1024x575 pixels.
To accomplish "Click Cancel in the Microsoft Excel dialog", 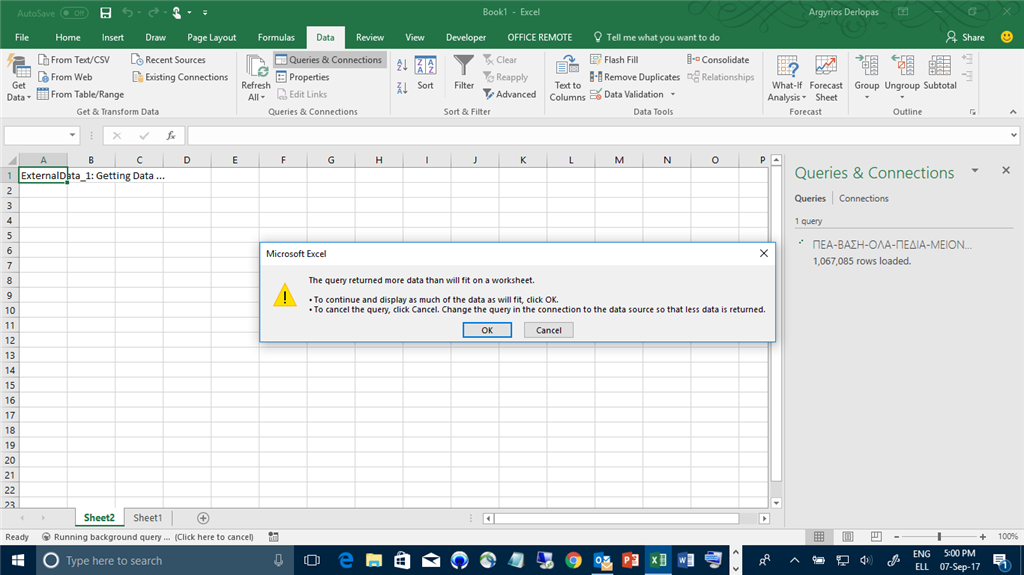I will tap(549, 330).
